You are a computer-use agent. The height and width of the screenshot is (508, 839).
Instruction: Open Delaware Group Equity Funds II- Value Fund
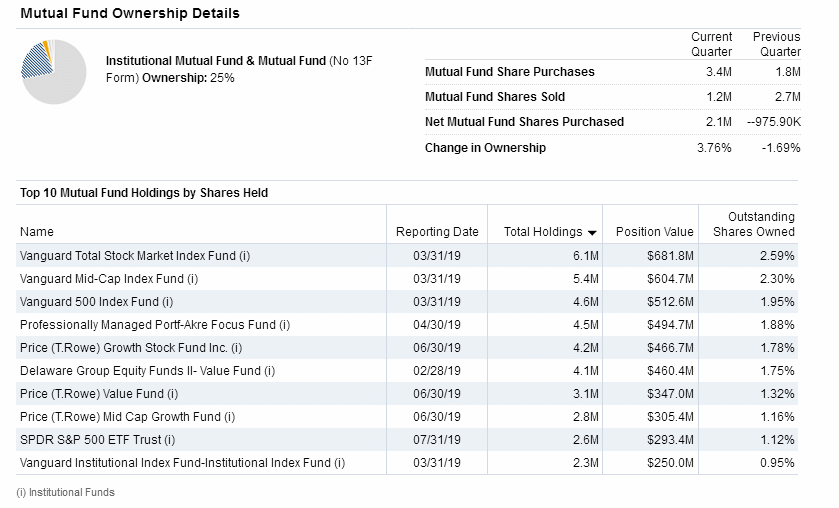[x=148, y=371]
